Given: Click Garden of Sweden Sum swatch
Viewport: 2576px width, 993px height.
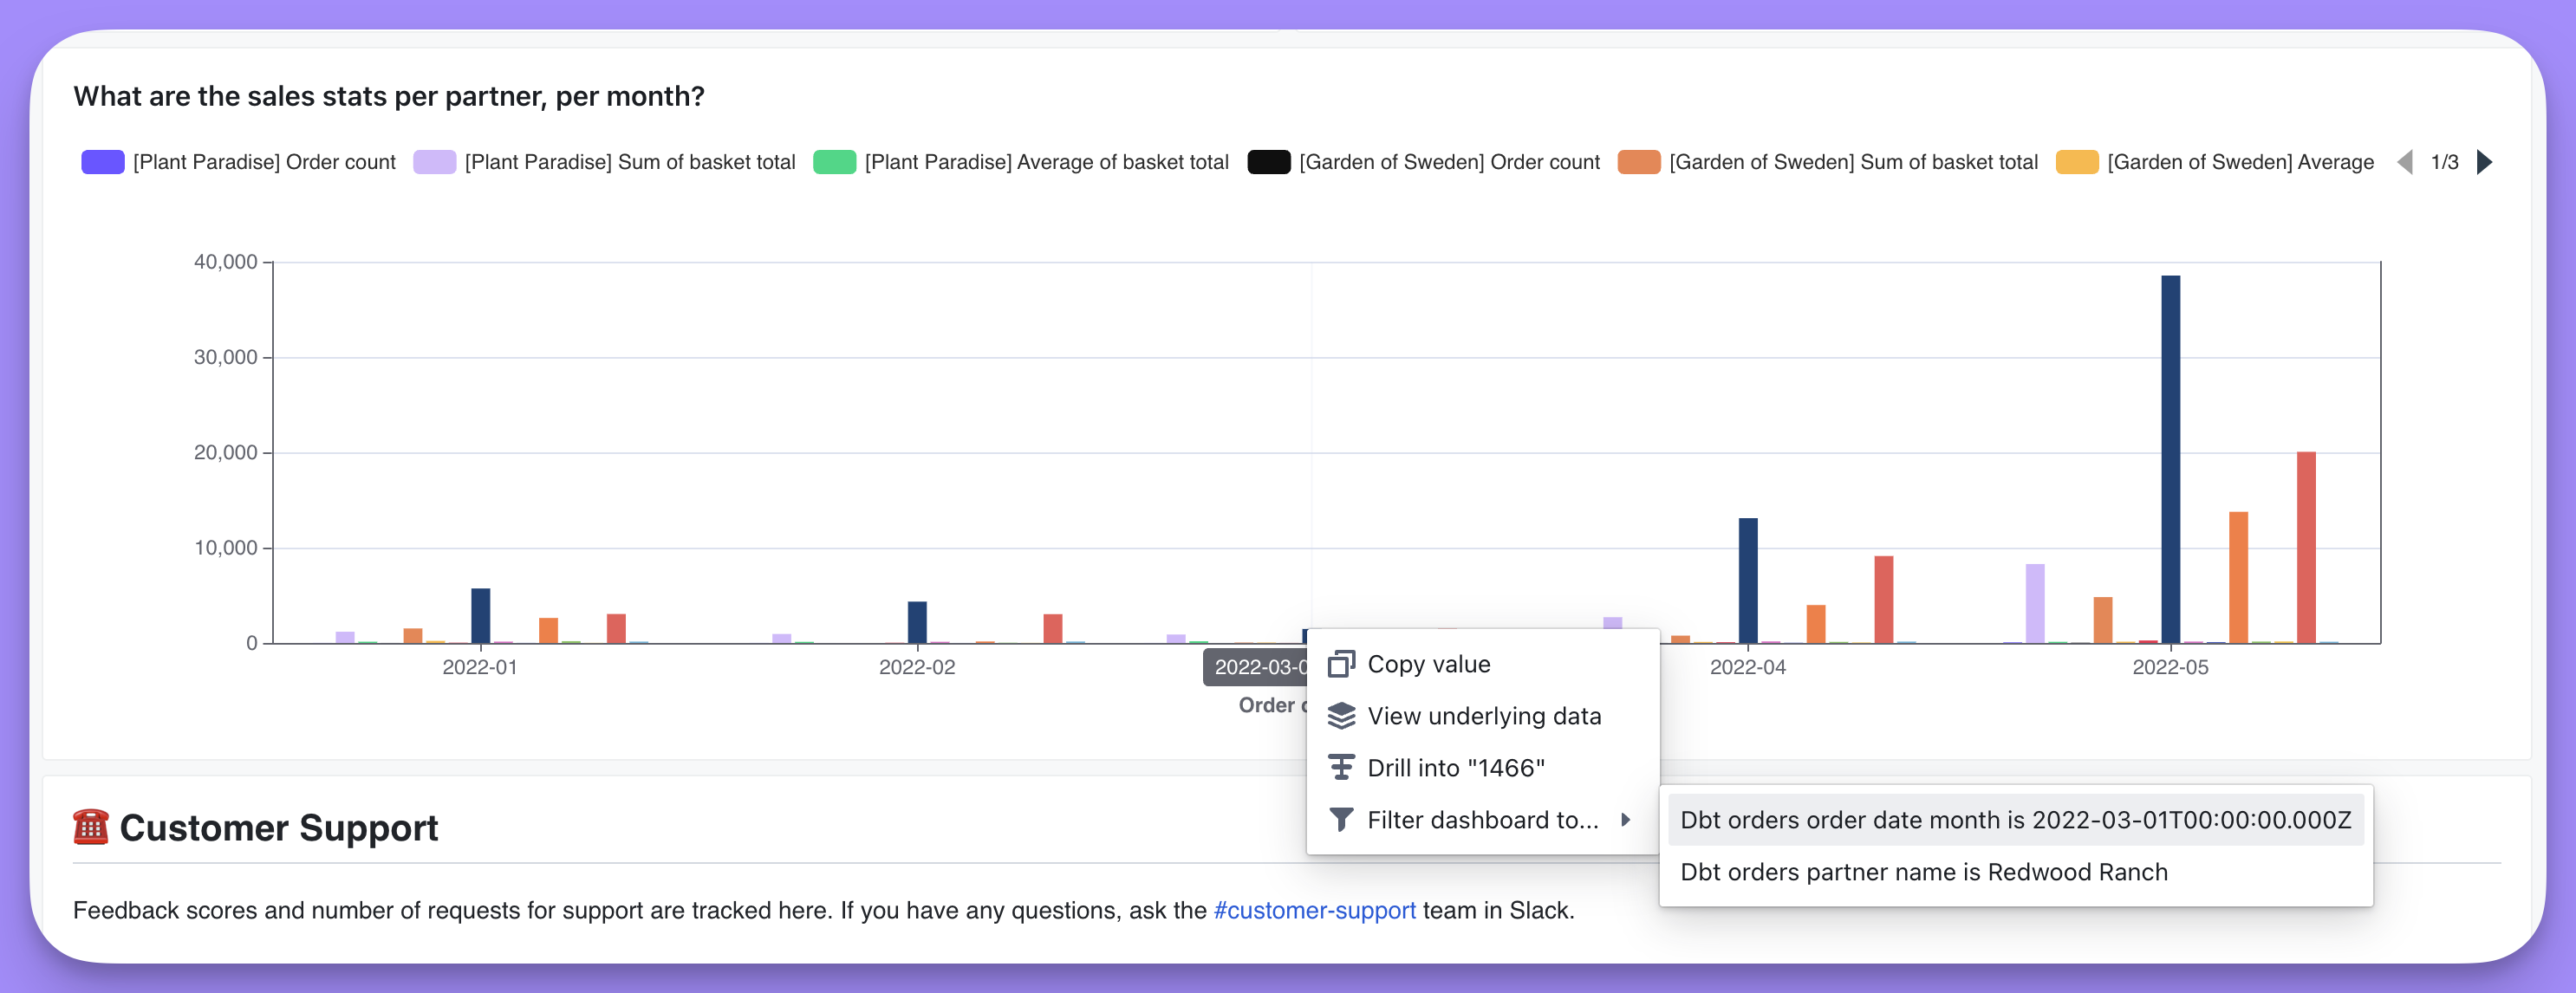Looking at the screenshot, I should point(1639,162).
